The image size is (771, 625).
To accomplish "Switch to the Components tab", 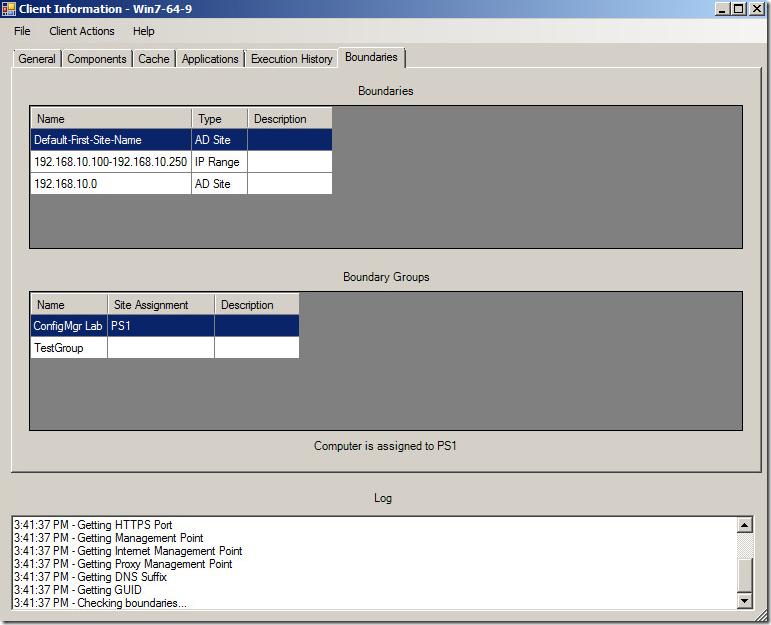I will coord(97,59).
